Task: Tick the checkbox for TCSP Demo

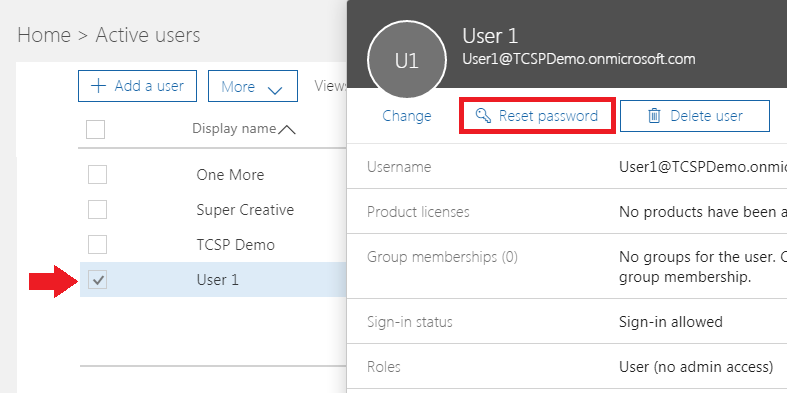Action: (97, 244)
